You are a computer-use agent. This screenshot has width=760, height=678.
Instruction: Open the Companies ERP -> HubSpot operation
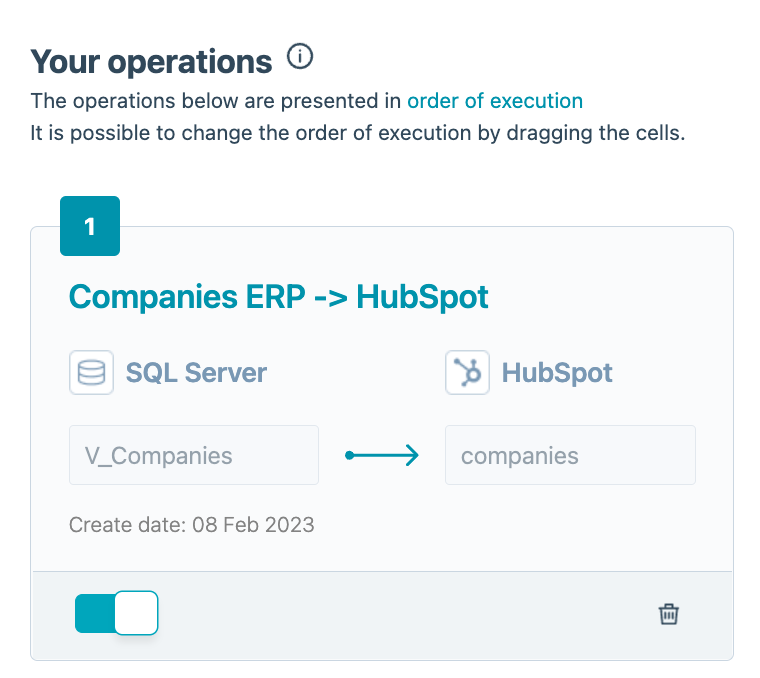coord(278,297)
